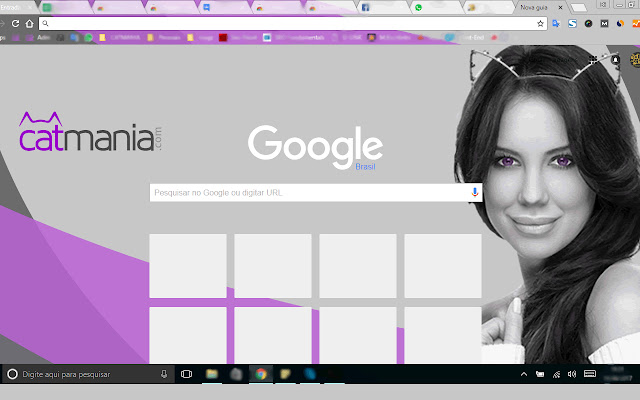
Task: Open first most-visited tile in top row
Action: coord(188,266)
